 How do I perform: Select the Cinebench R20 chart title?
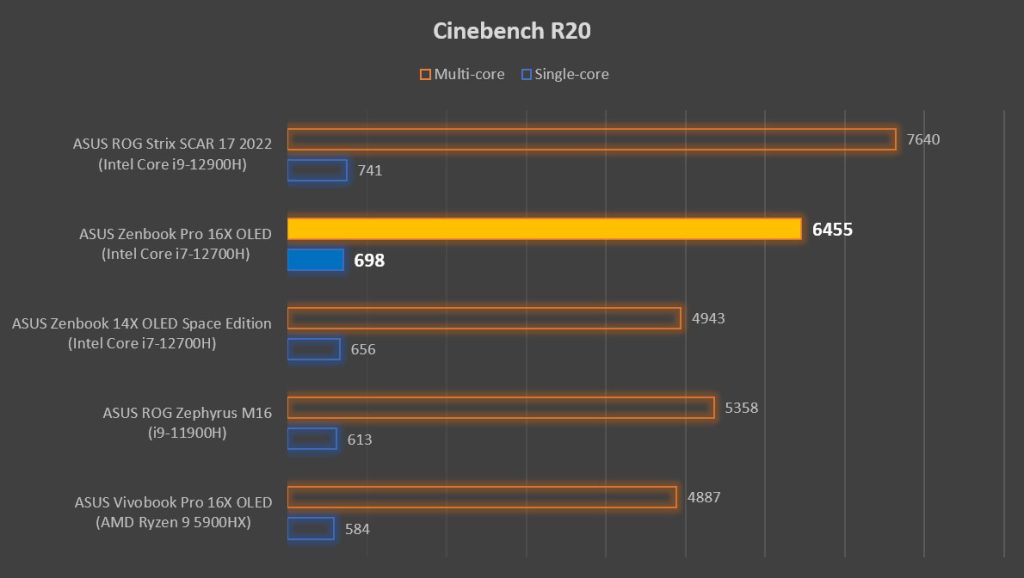tap(512, 31)
